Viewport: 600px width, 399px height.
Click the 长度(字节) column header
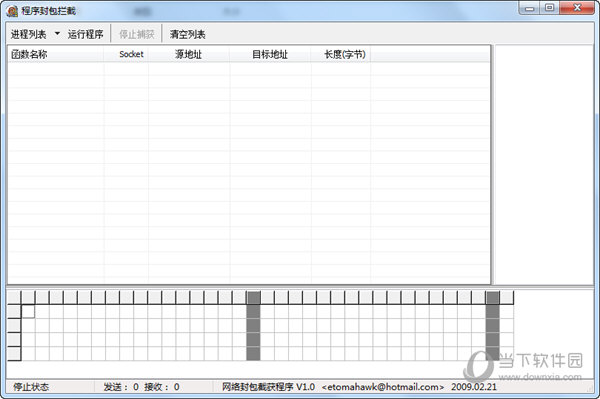point(341,54)
